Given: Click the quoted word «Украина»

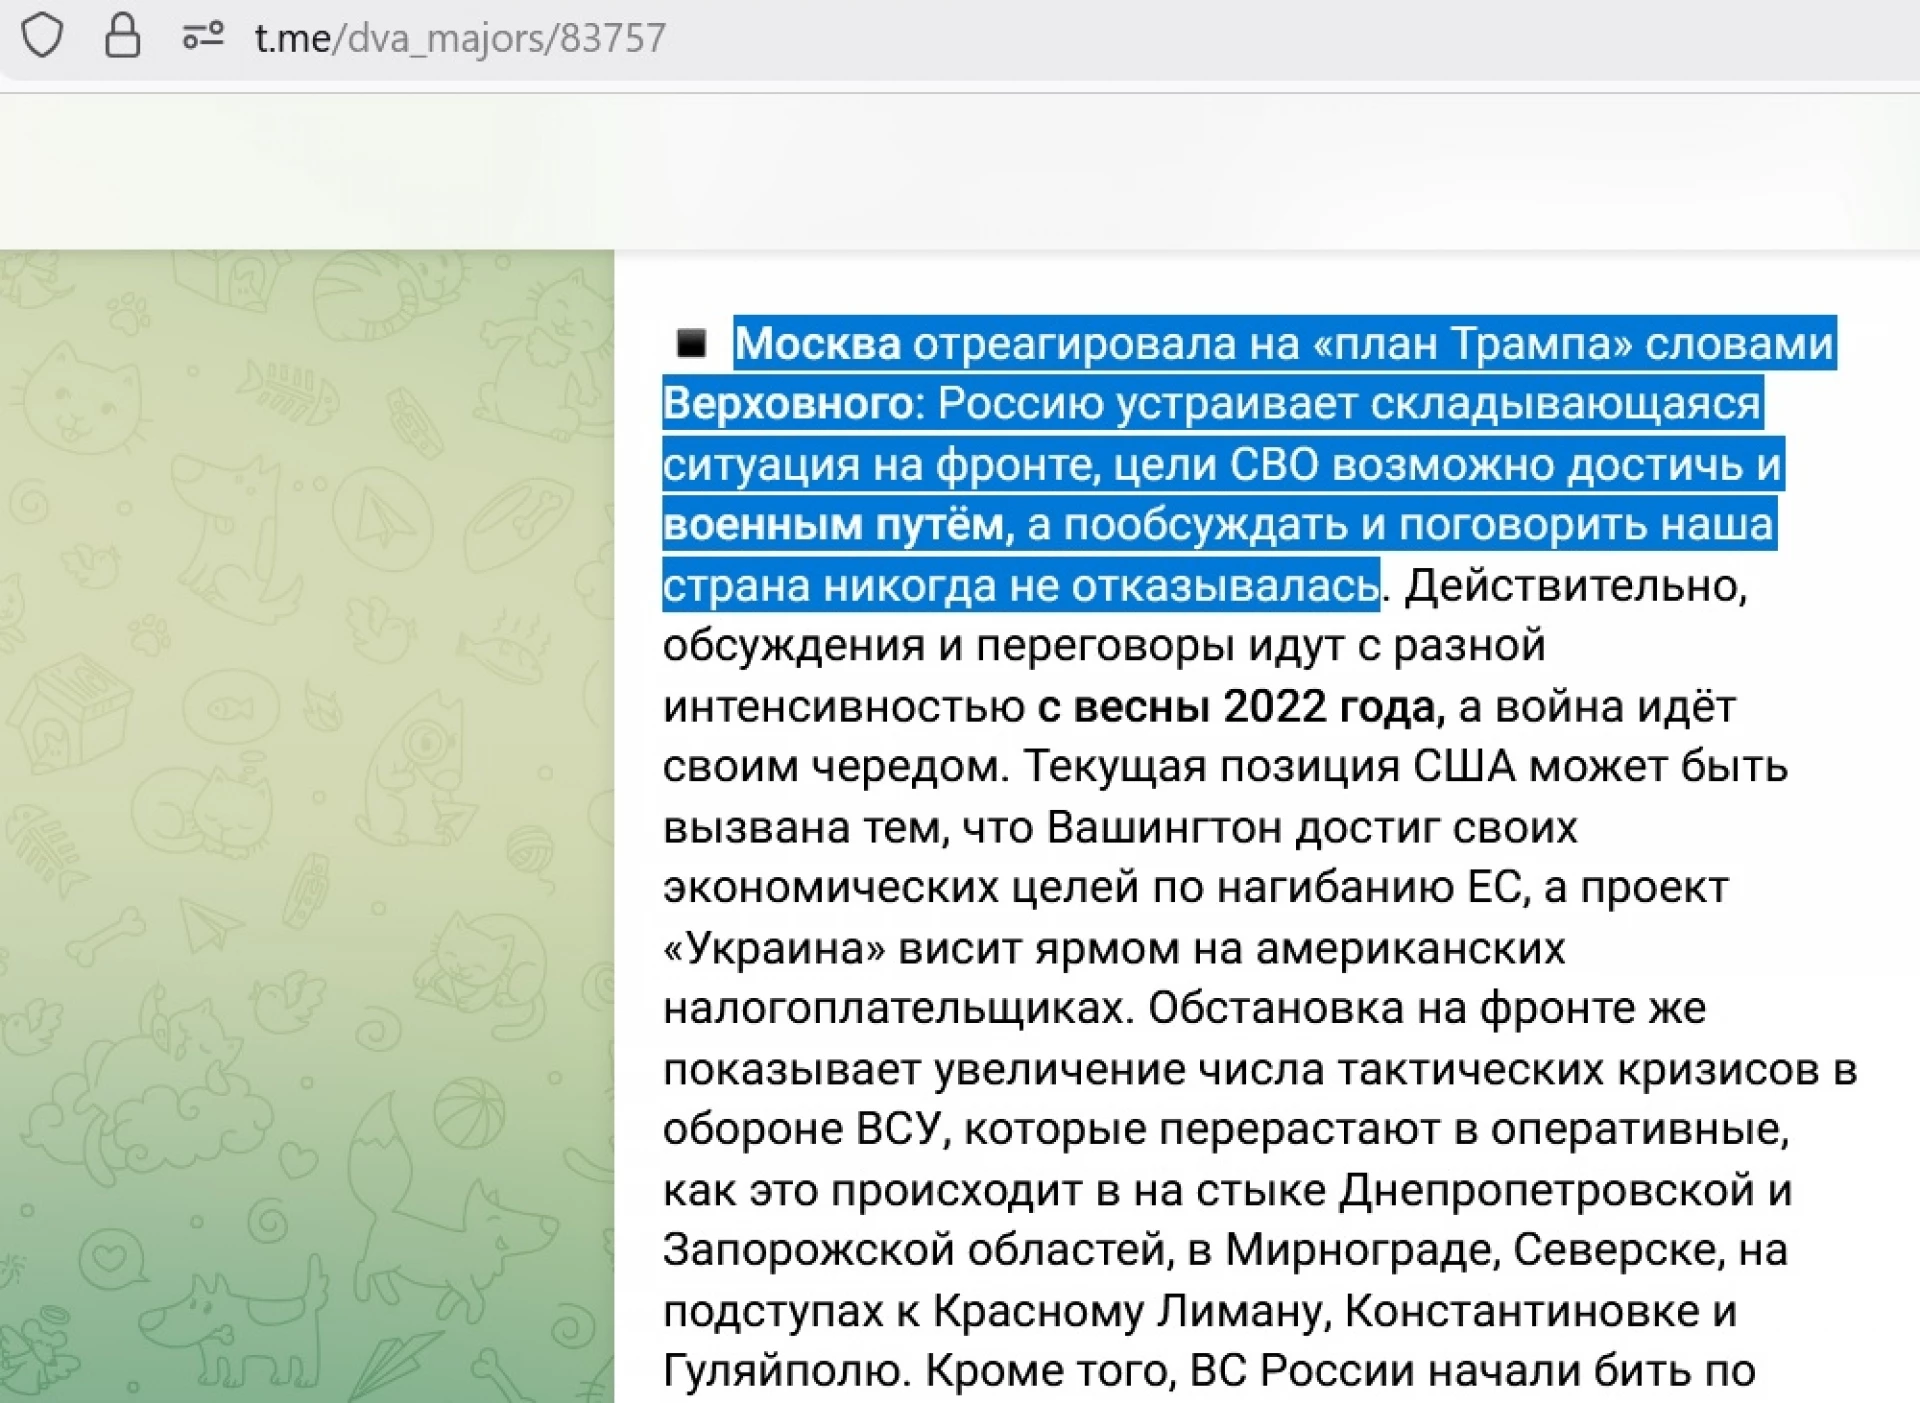Looking at the screenshot, I should (774, 949).
